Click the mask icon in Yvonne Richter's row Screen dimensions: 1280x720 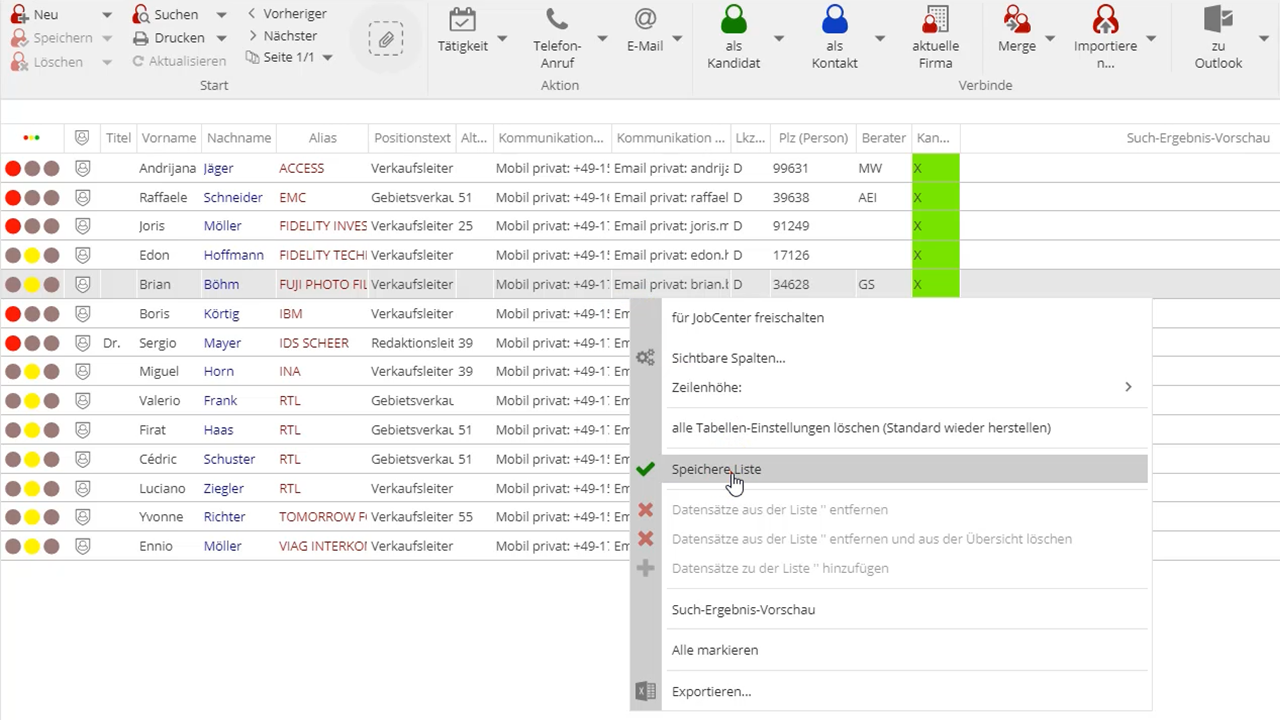pos(83,517)
